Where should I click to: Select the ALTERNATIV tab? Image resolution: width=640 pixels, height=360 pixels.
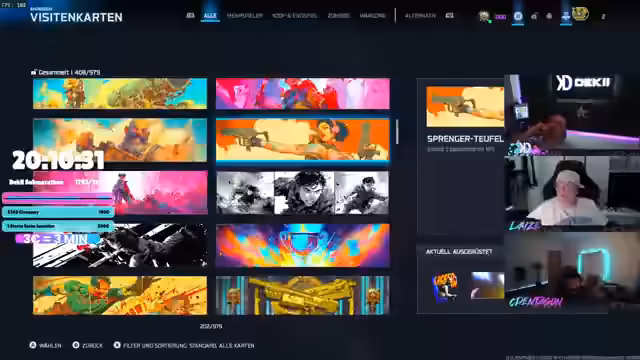coord(420,16)
